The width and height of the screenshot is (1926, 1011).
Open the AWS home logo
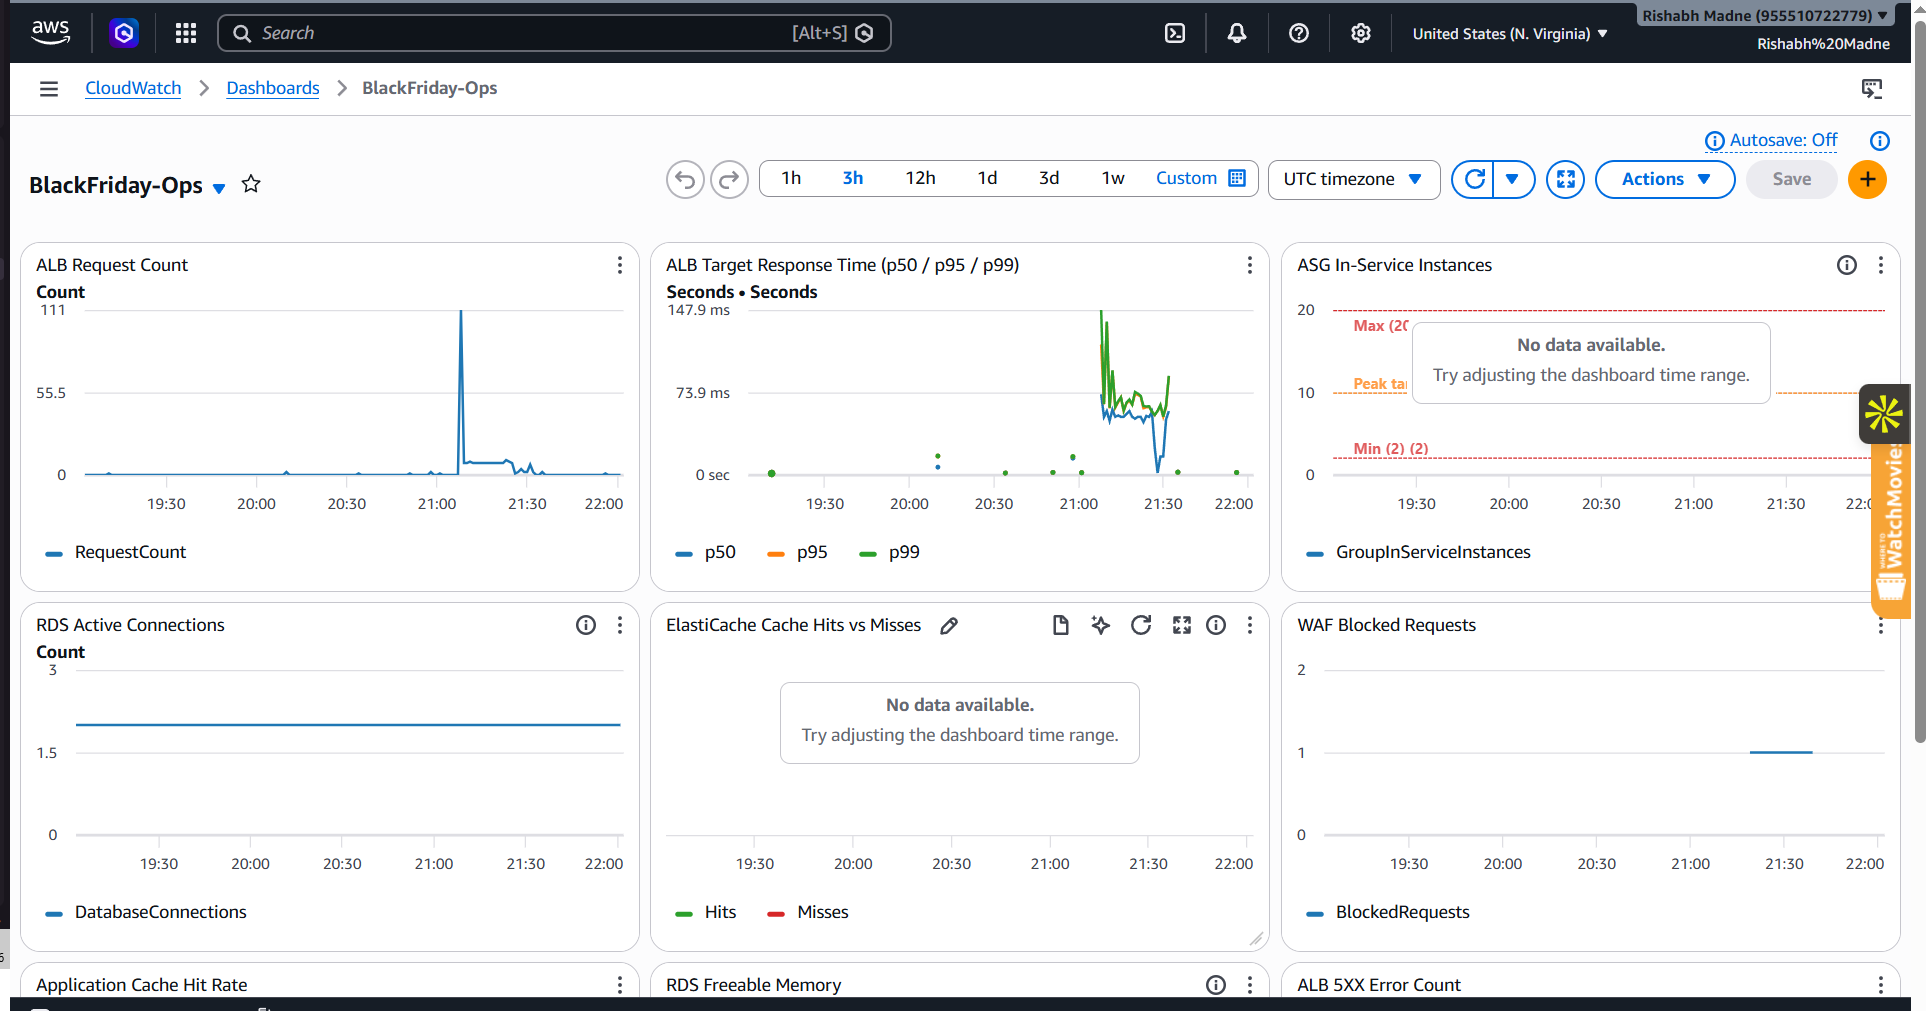50,32
